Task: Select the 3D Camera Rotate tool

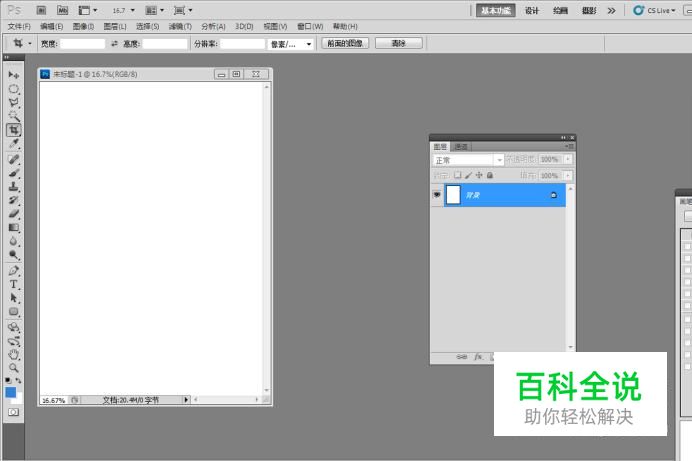Action: (14, 341)
